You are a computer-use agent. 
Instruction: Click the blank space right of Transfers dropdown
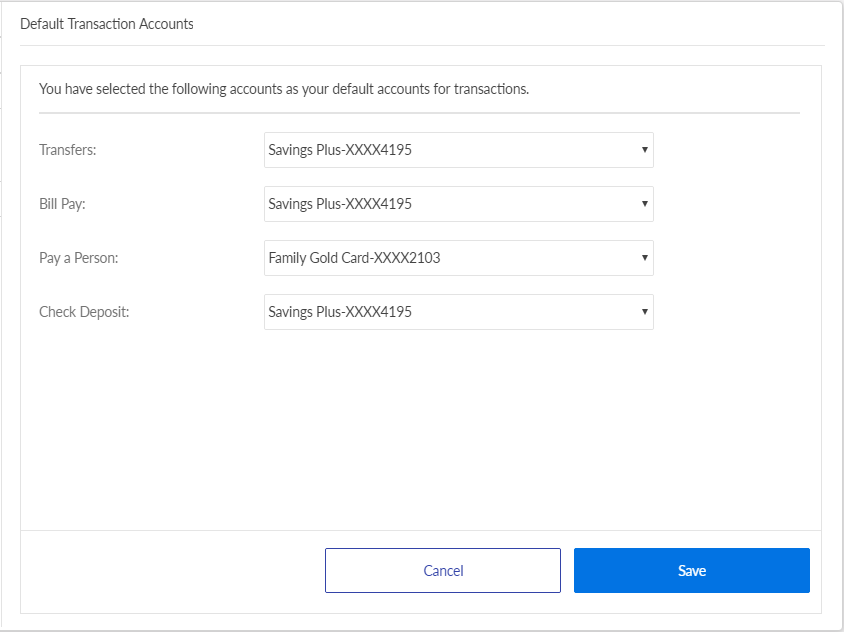[x=730, y=150]
